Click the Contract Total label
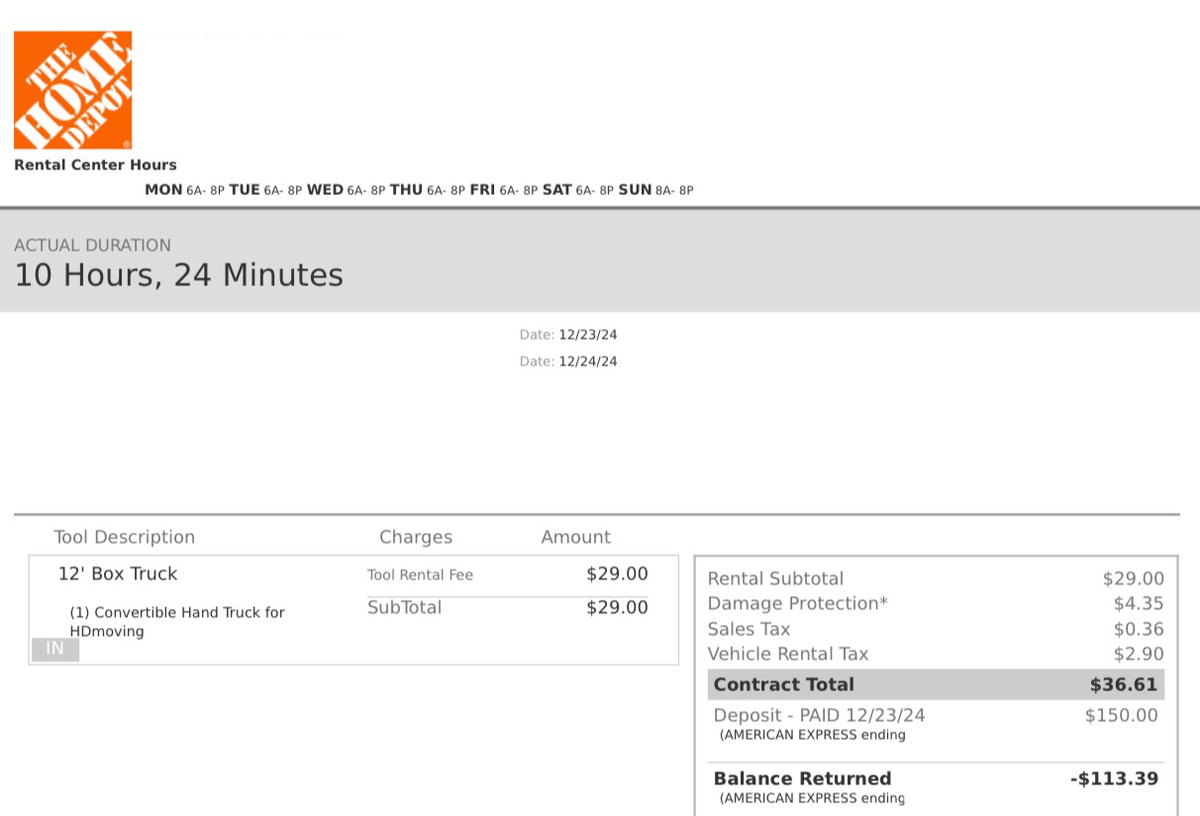 [784, 685]
